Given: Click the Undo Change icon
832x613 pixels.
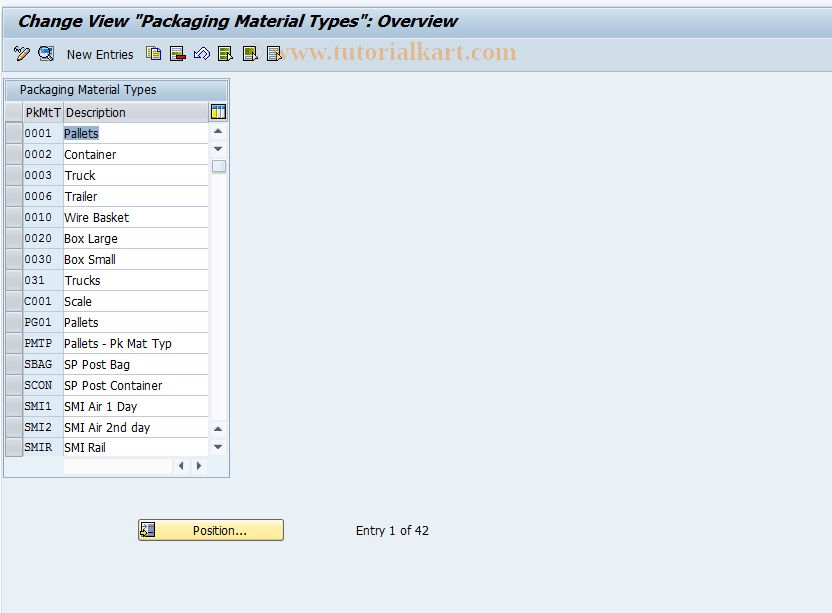Looking at the screenshot, I should [202, 54].
